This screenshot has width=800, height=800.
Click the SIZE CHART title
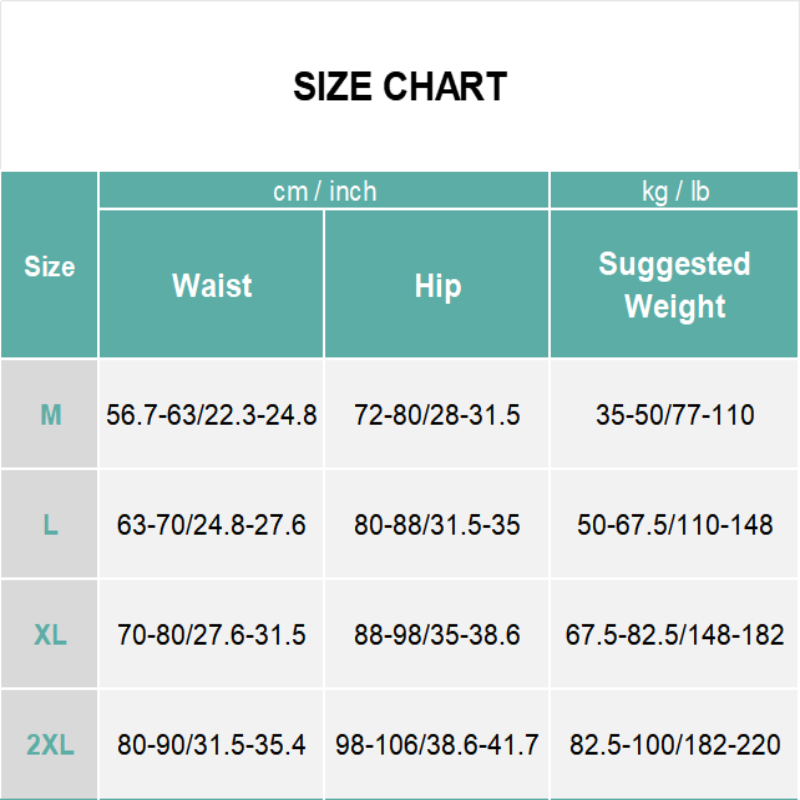tap(400, 87)
